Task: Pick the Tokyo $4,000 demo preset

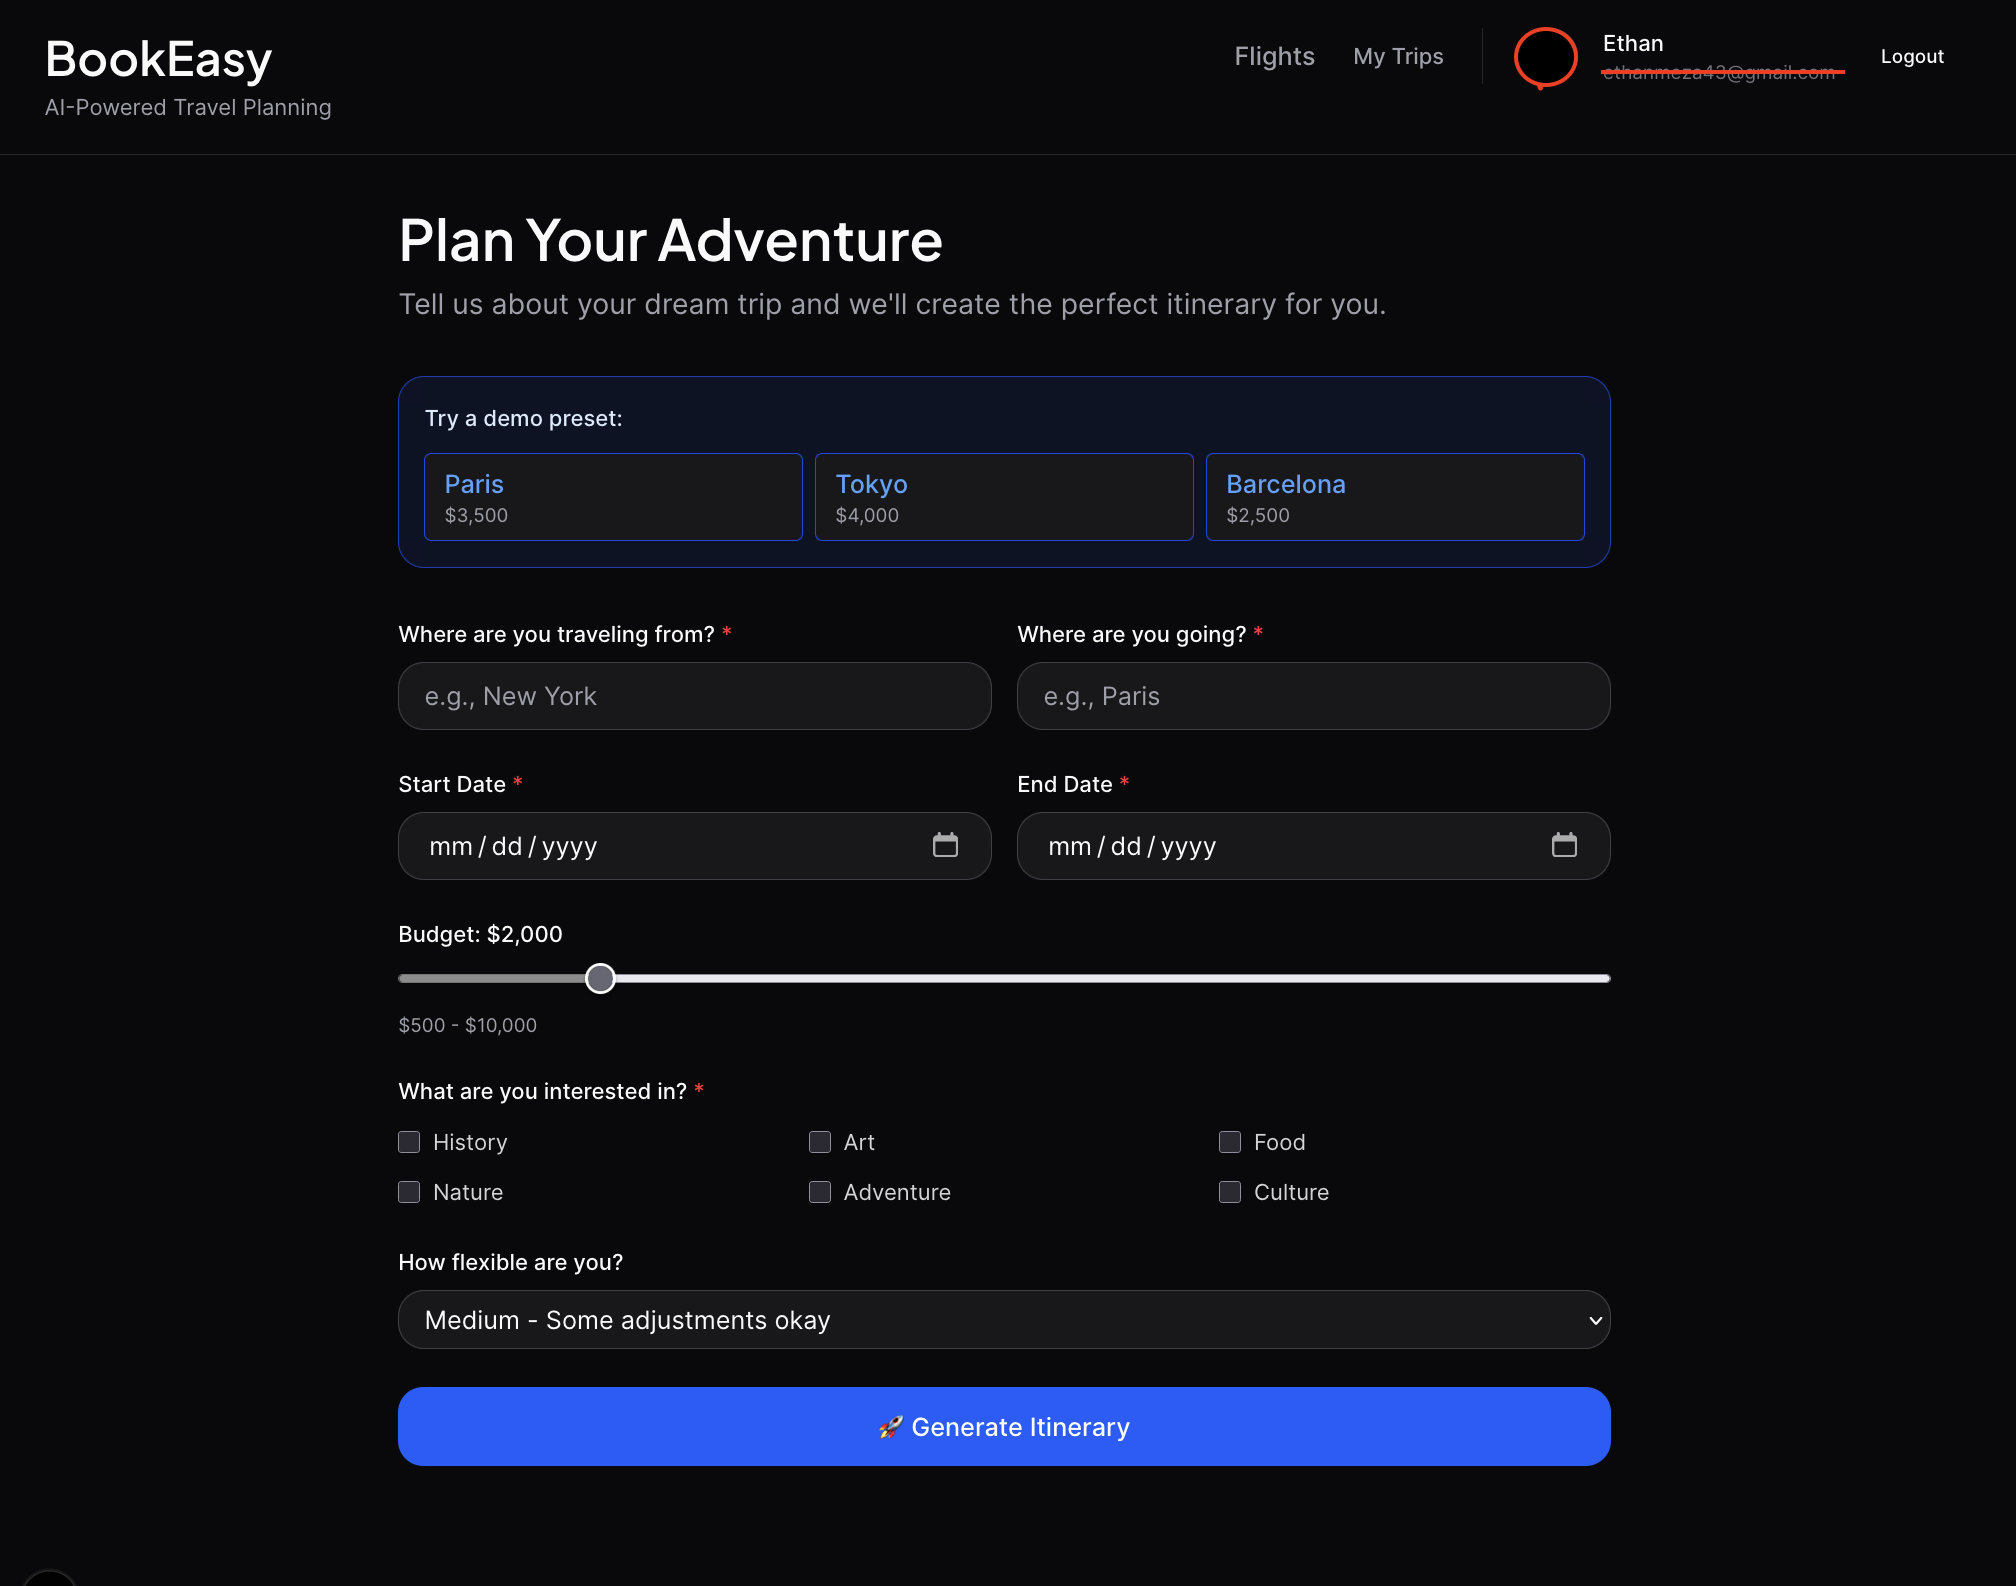Action: tap(1003, 497)
